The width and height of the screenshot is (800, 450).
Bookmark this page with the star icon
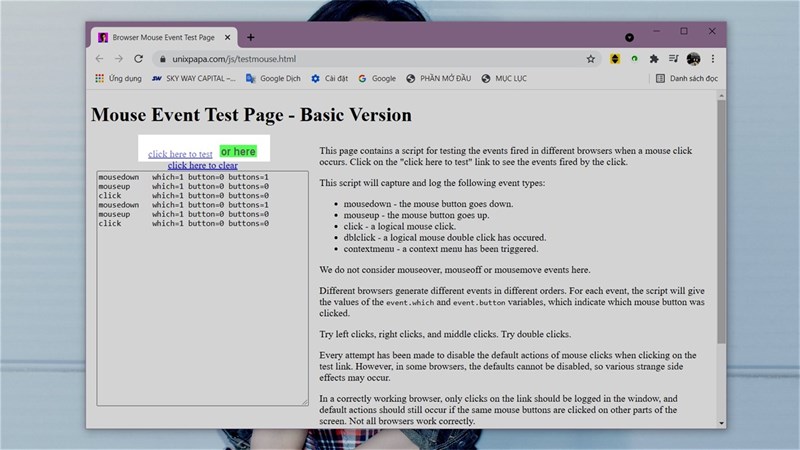pyautogui.click(x=591, y=59)
